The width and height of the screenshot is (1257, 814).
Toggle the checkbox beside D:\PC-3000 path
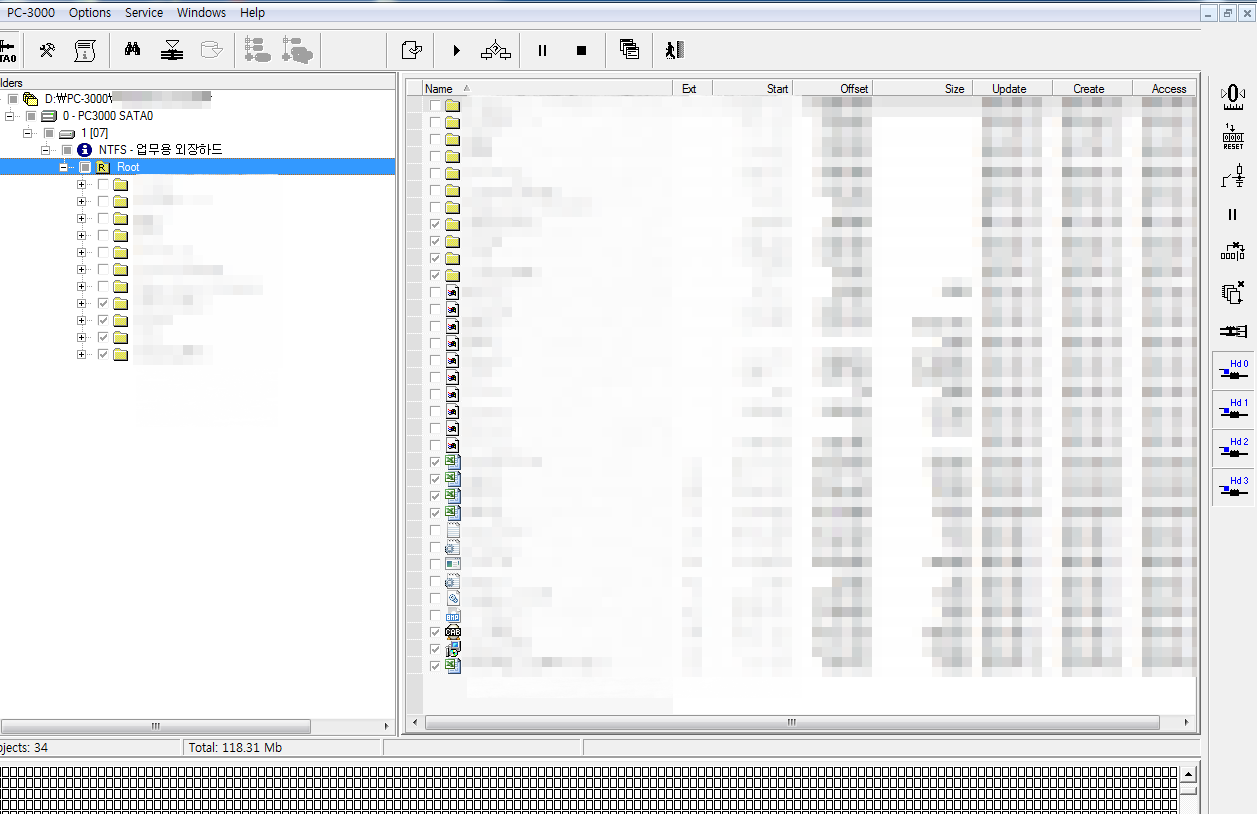click(x=12, y=99)
